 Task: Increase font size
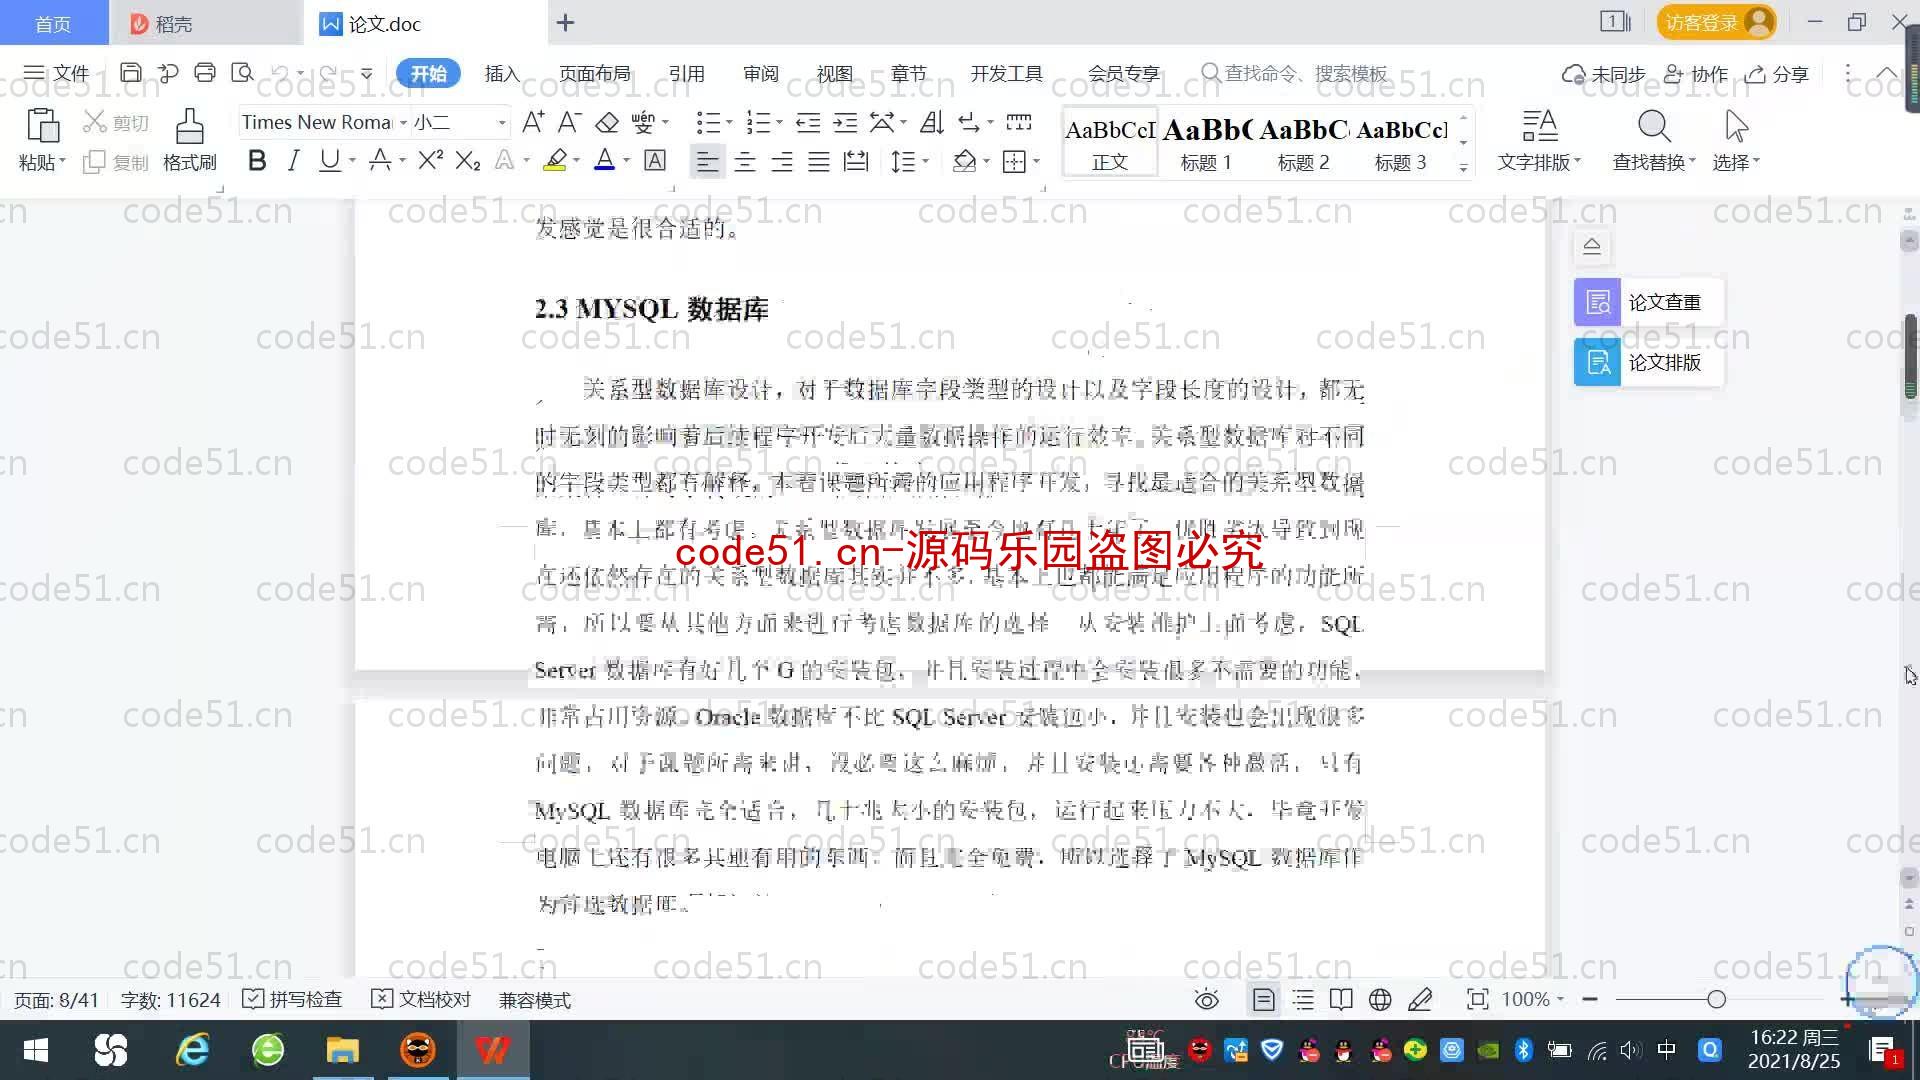(x=533, y=122)
